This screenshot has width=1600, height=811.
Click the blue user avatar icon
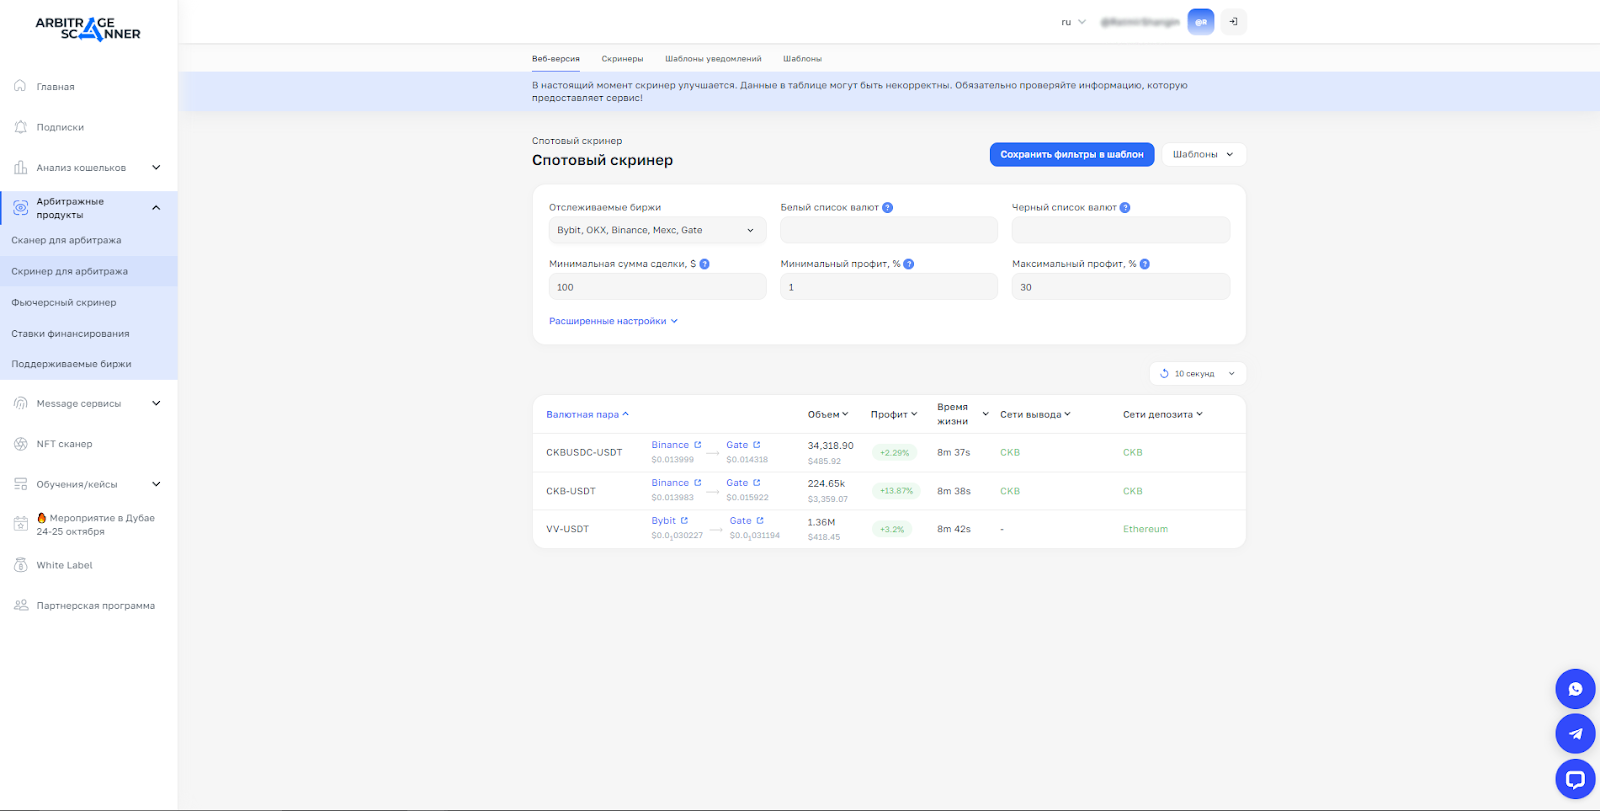point(1201,22)
